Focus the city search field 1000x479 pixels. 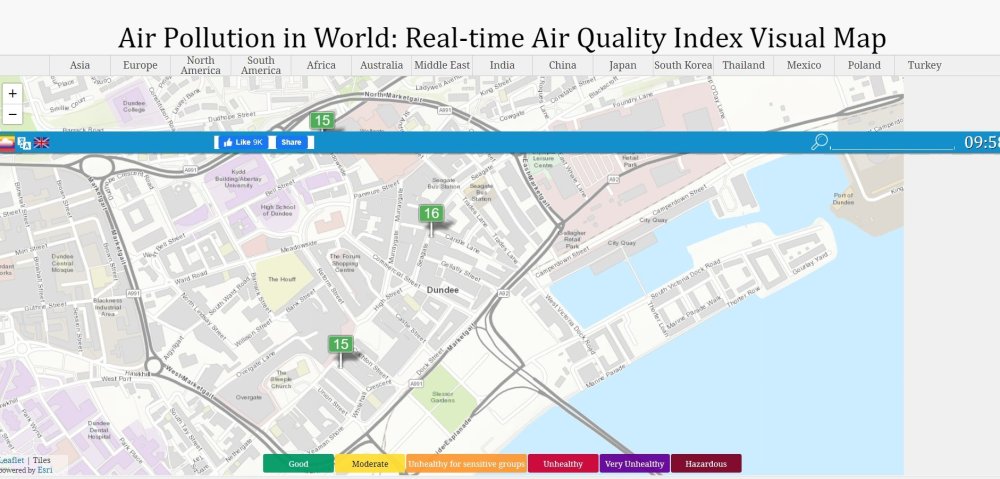point(892,142)
